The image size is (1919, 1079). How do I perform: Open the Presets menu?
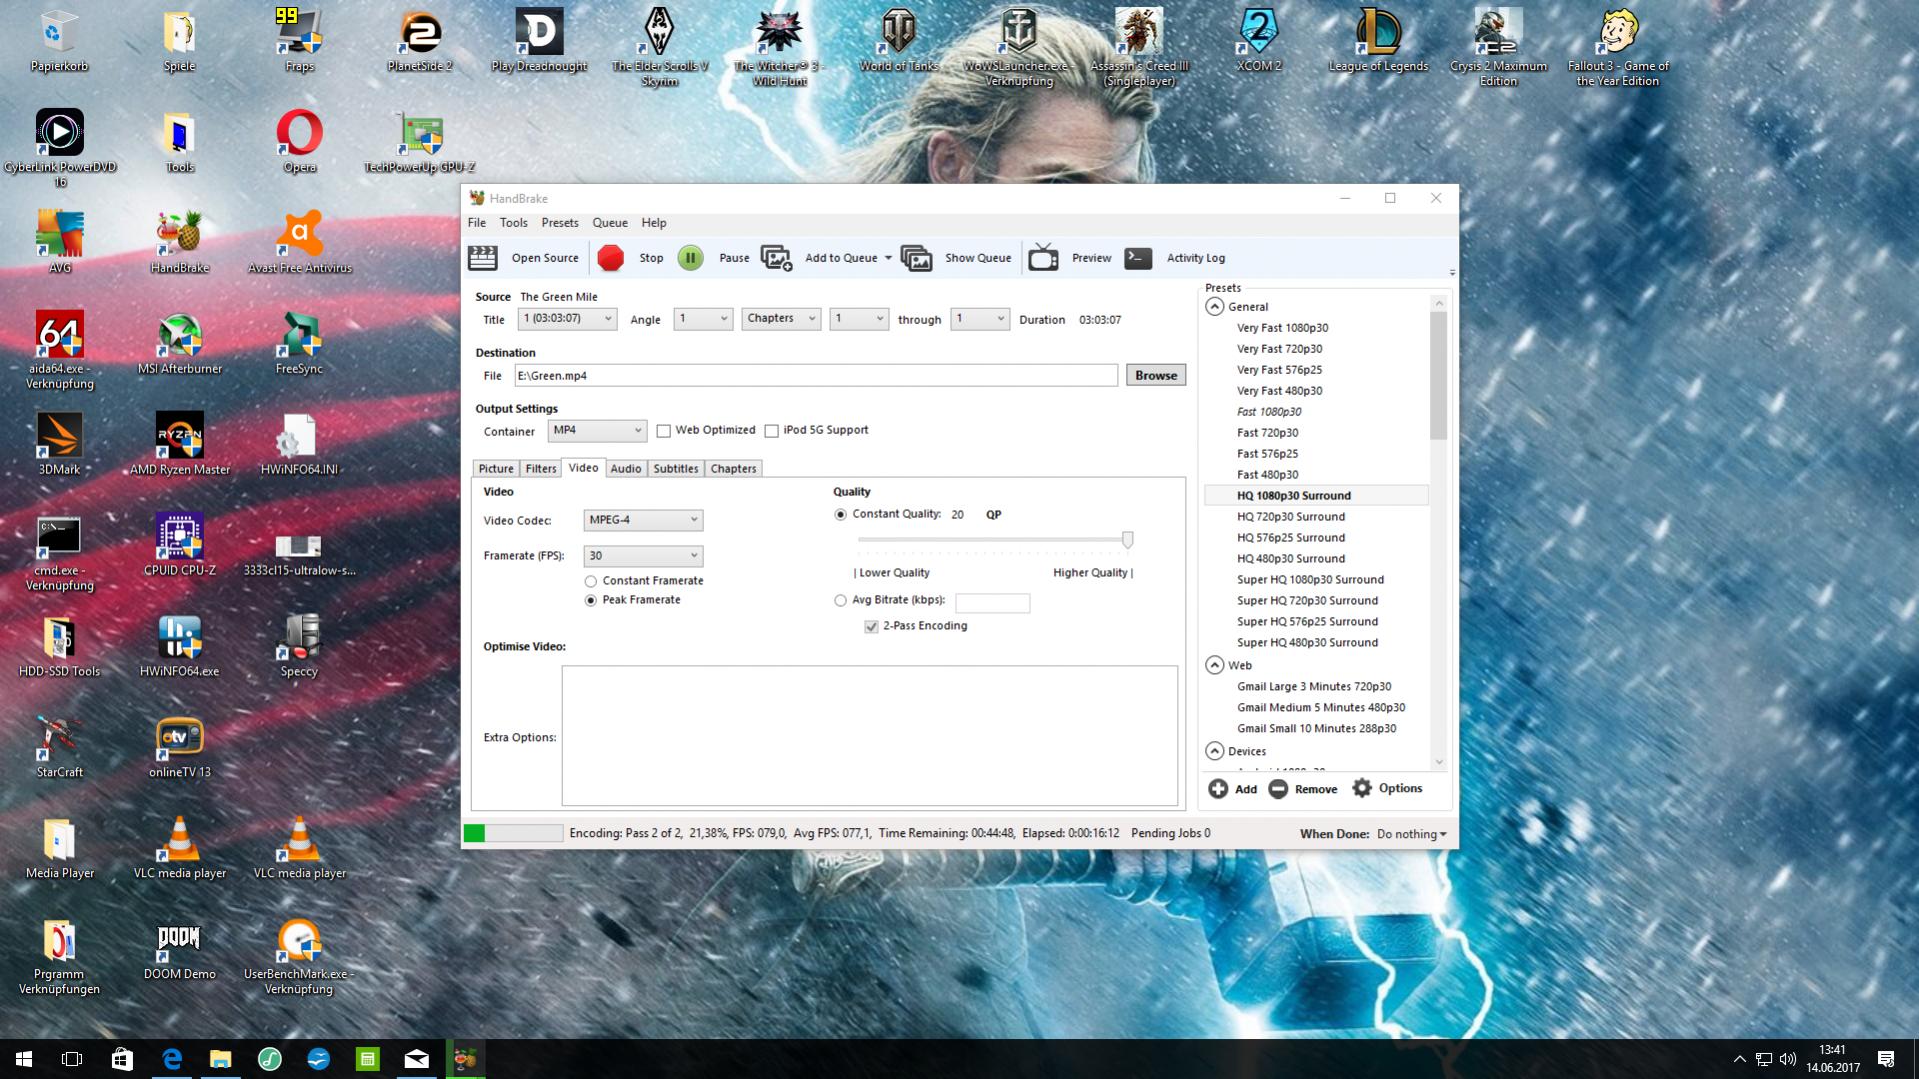tap(560, 223)
